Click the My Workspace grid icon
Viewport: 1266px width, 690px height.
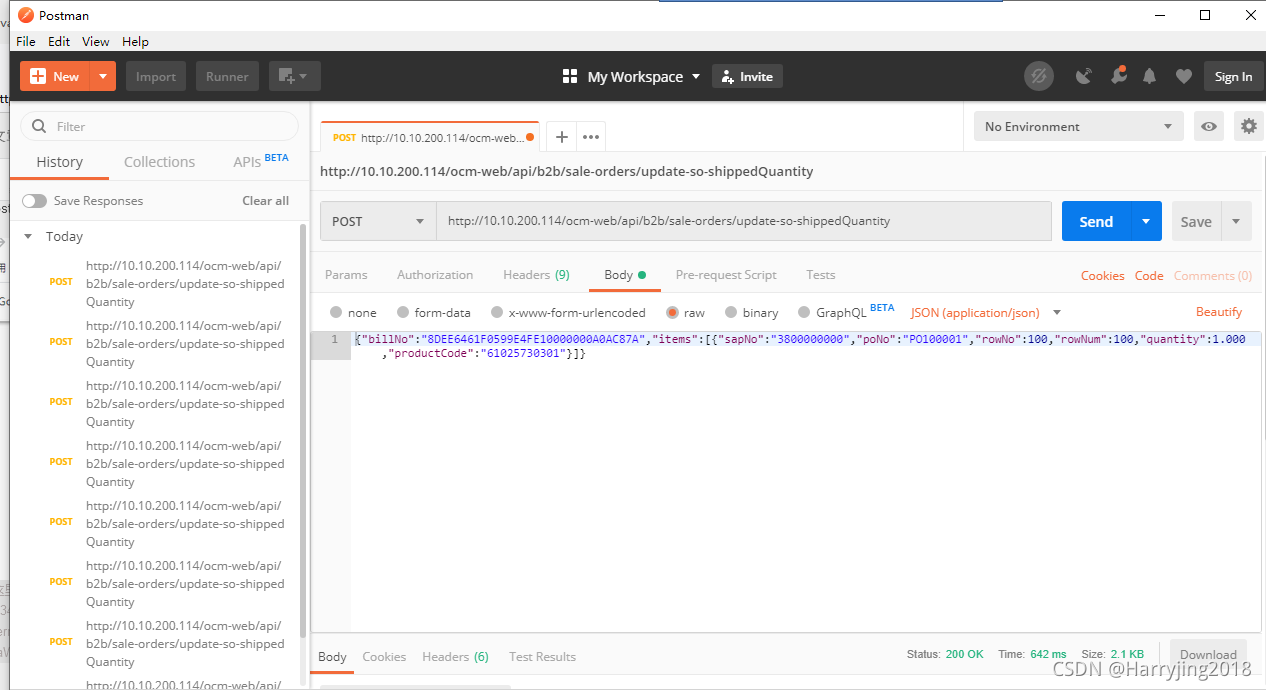tap(570, 76)
